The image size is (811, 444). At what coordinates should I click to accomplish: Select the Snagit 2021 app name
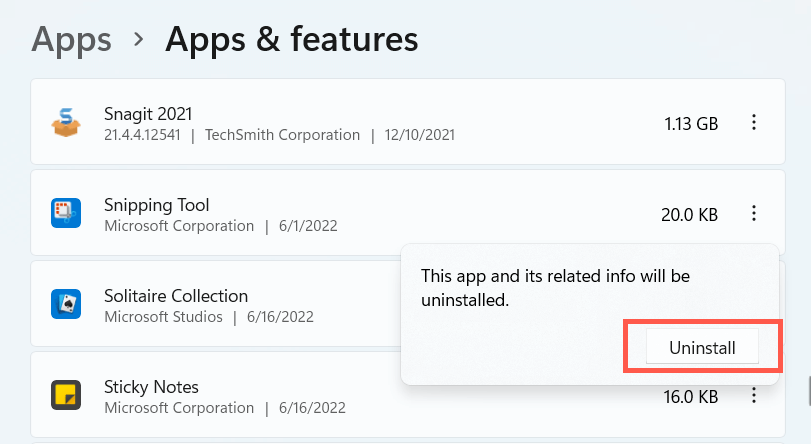148,113
